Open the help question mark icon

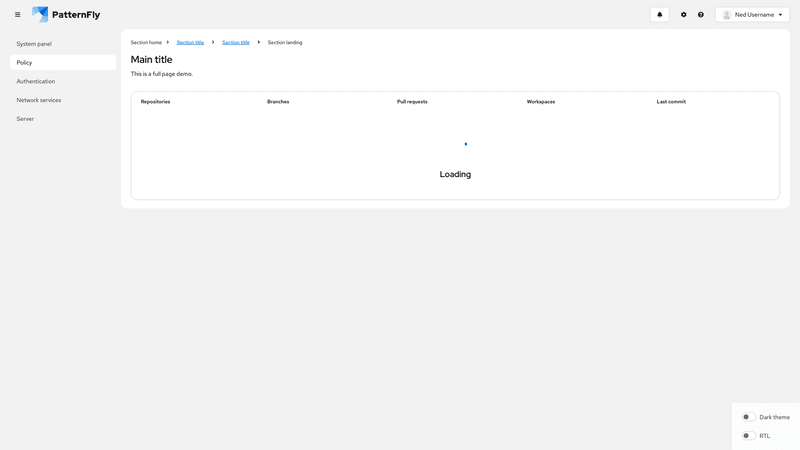(x=701, y=15)
